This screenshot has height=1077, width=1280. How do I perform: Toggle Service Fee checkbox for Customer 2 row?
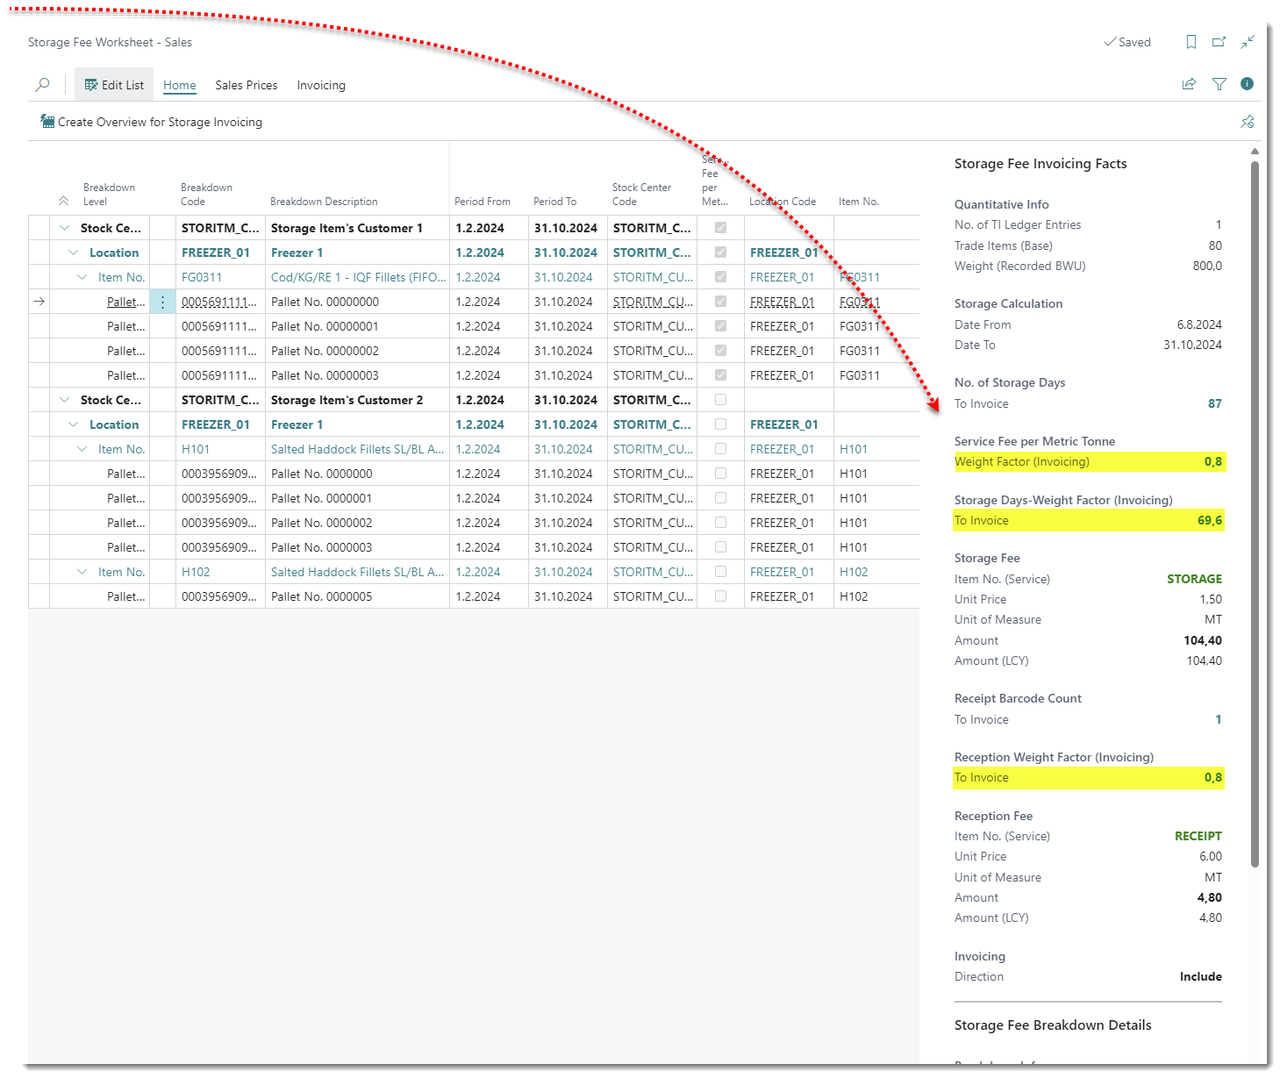point(720,400)
